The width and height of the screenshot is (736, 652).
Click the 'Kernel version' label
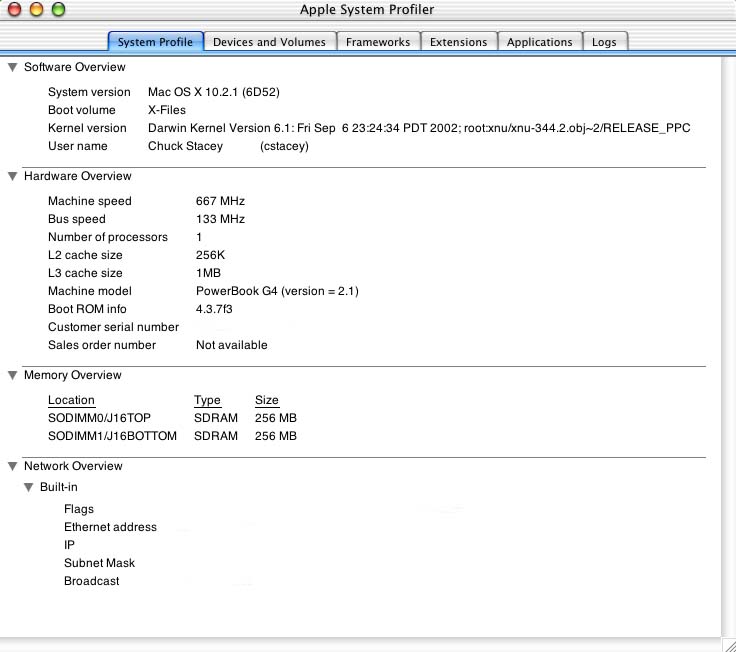pos(87,128)
